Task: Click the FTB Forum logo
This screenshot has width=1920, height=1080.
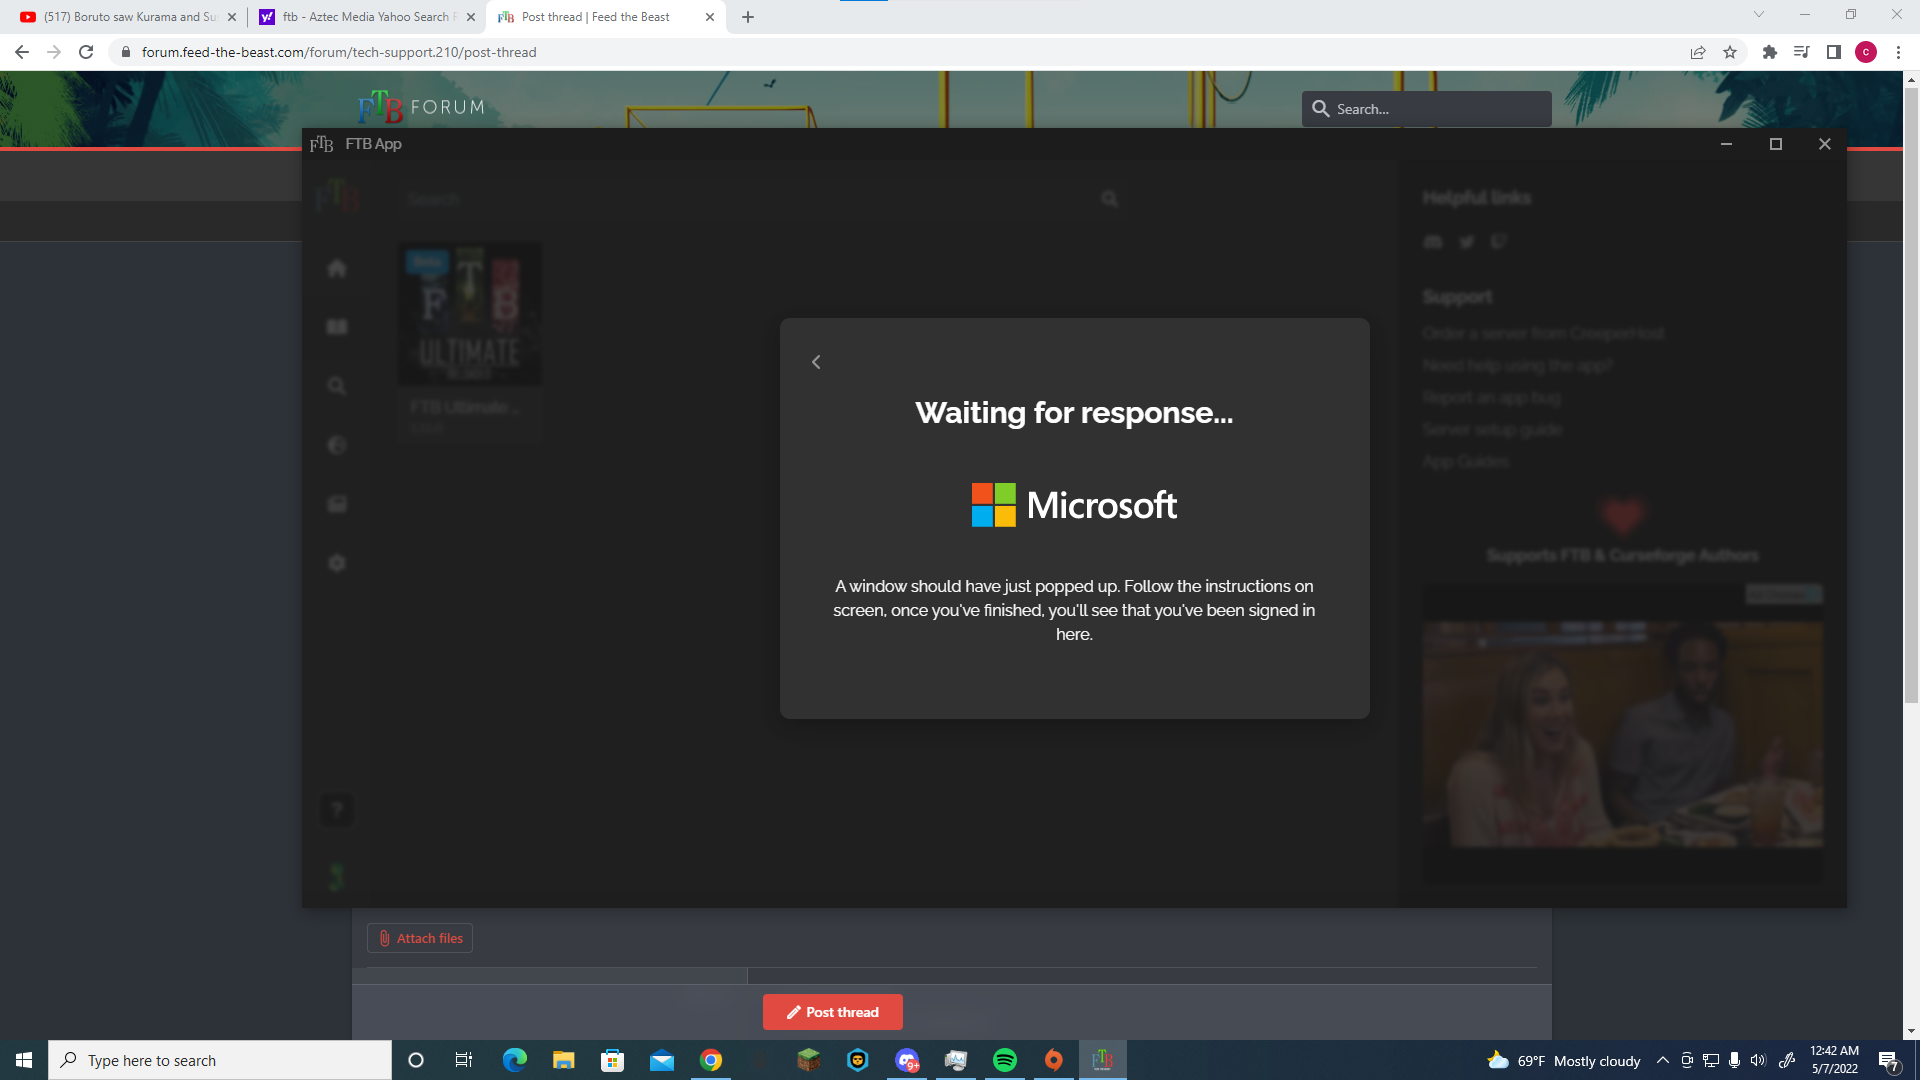Action: pyautogui.click(x=421, y=106)
